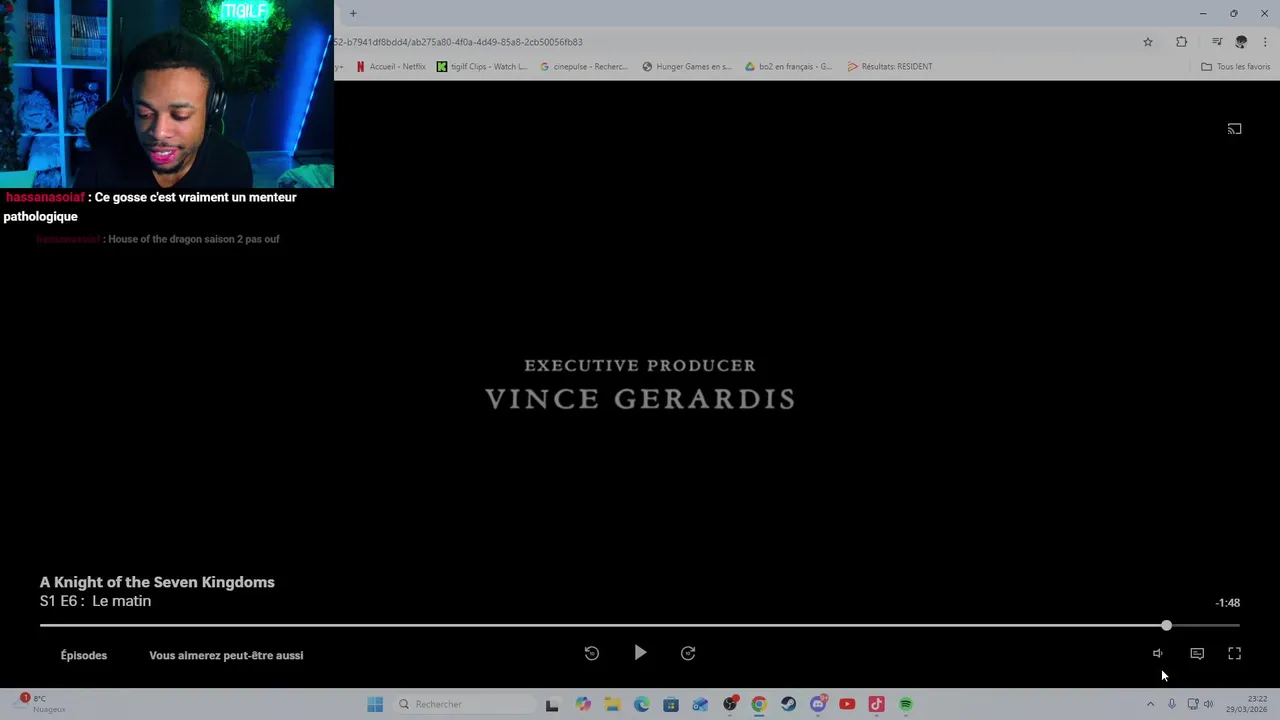Open Microsoft Store from the taskbar
This screenshot has width=1280, height=720.
click(671, 704)
